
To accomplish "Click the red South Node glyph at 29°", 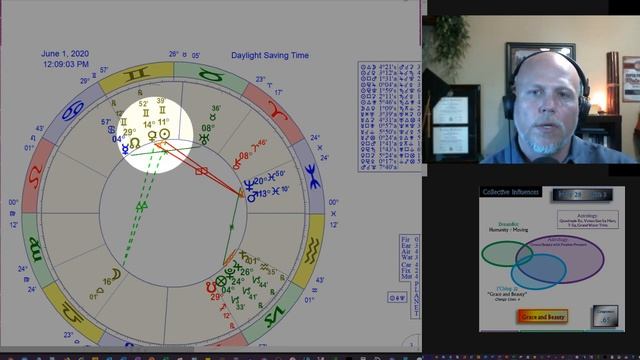I will click(x=211, y=287).
